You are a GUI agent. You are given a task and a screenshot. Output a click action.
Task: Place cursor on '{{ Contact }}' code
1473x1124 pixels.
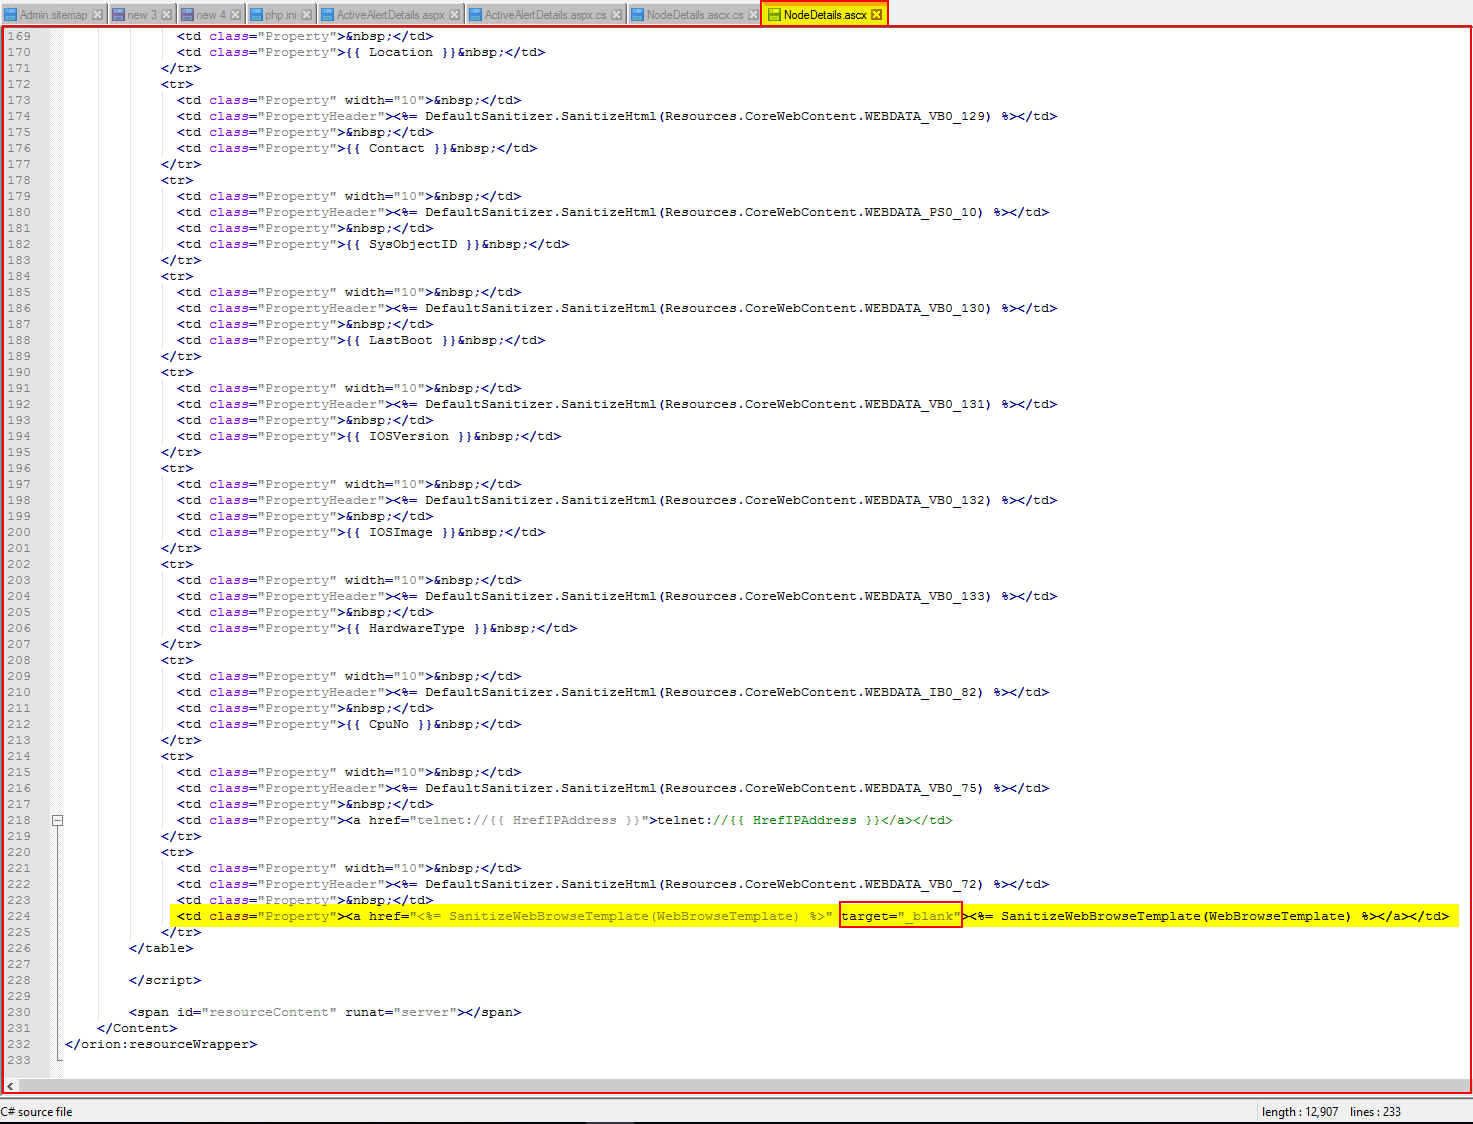pos(397,148)
